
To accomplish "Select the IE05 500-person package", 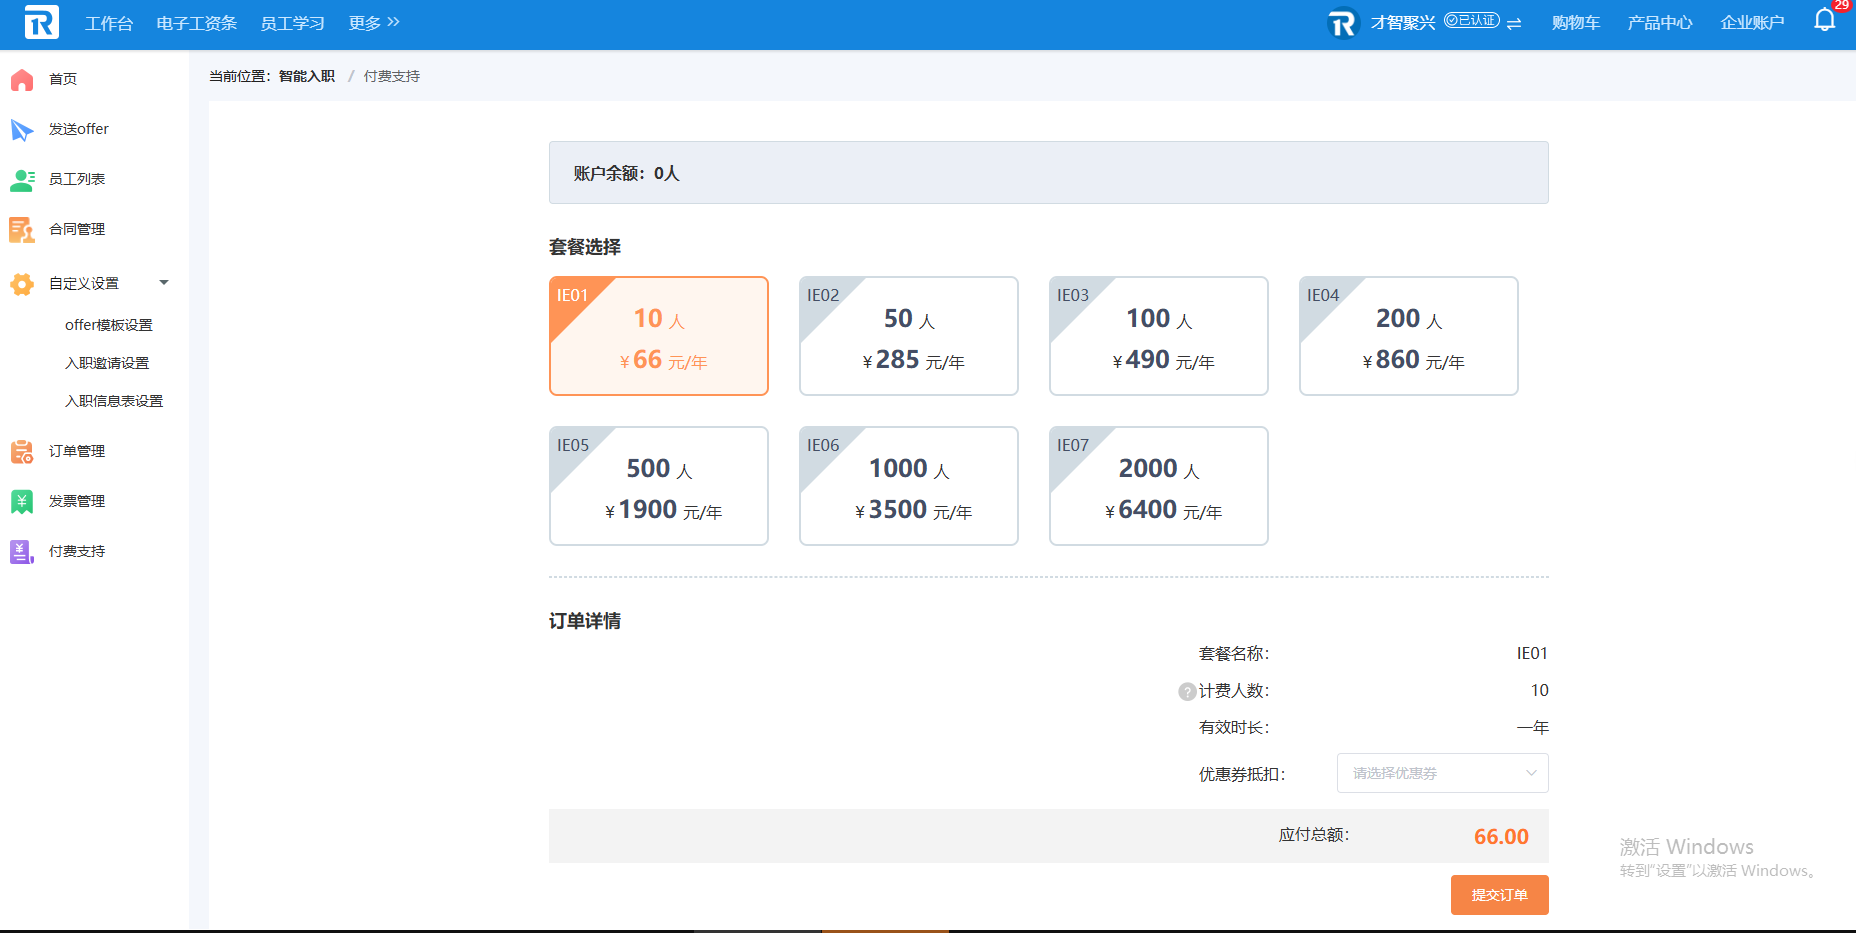I will click(x=659, y=486).
